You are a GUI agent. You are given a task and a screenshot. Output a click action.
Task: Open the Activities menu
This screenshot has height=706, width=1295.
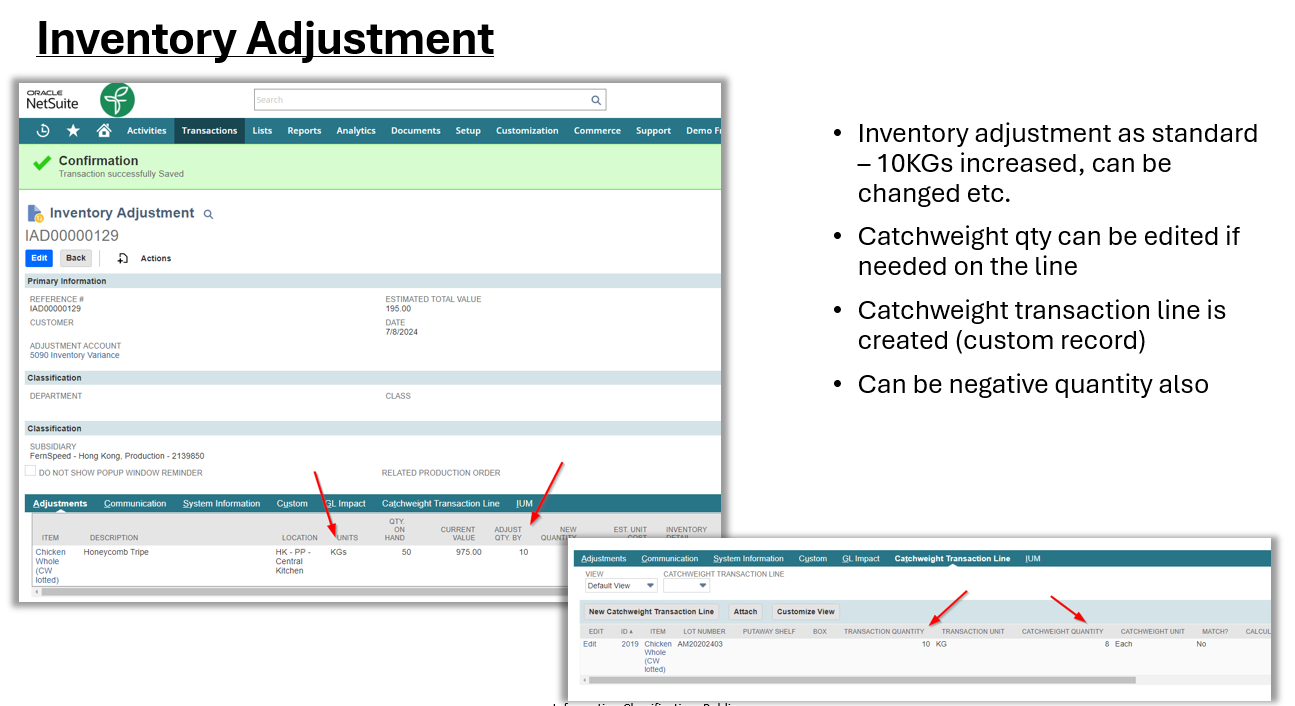point(147,131)
